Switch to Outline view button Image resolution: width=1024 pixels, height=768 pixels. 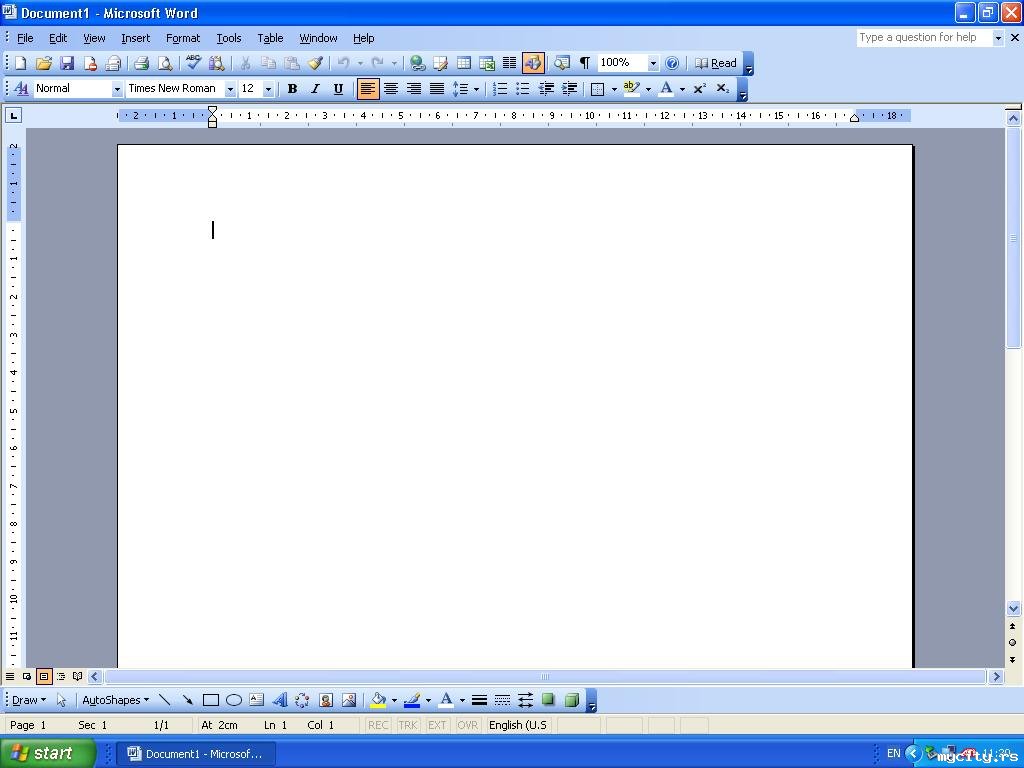[x=61, y=677]
